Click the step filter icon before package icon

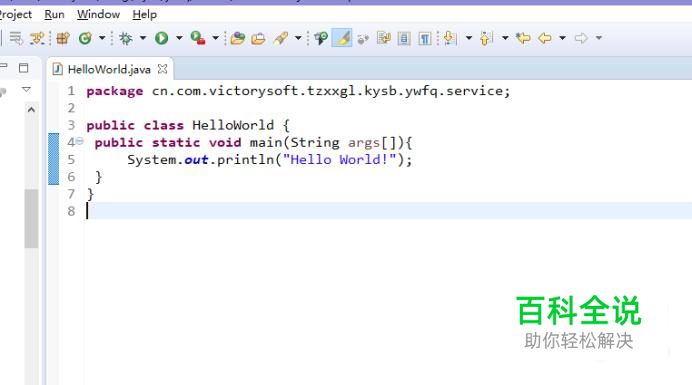pyautogui.click(x=37, y=38)
